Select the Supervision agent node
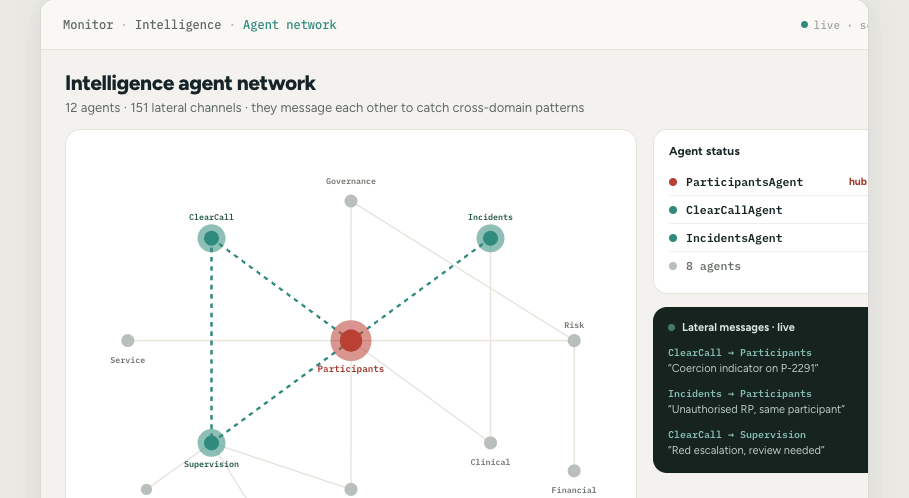 coord(211,443)
